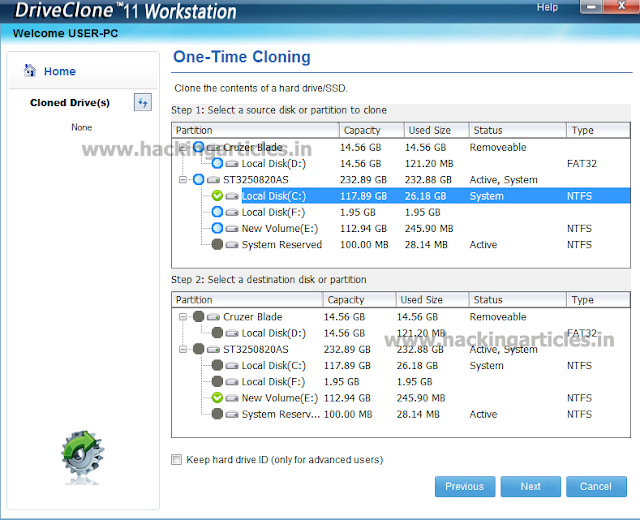Click Local Disk(C:) drive icon in source list
This screenshot has width=640, height=520.
pos(232,196)
